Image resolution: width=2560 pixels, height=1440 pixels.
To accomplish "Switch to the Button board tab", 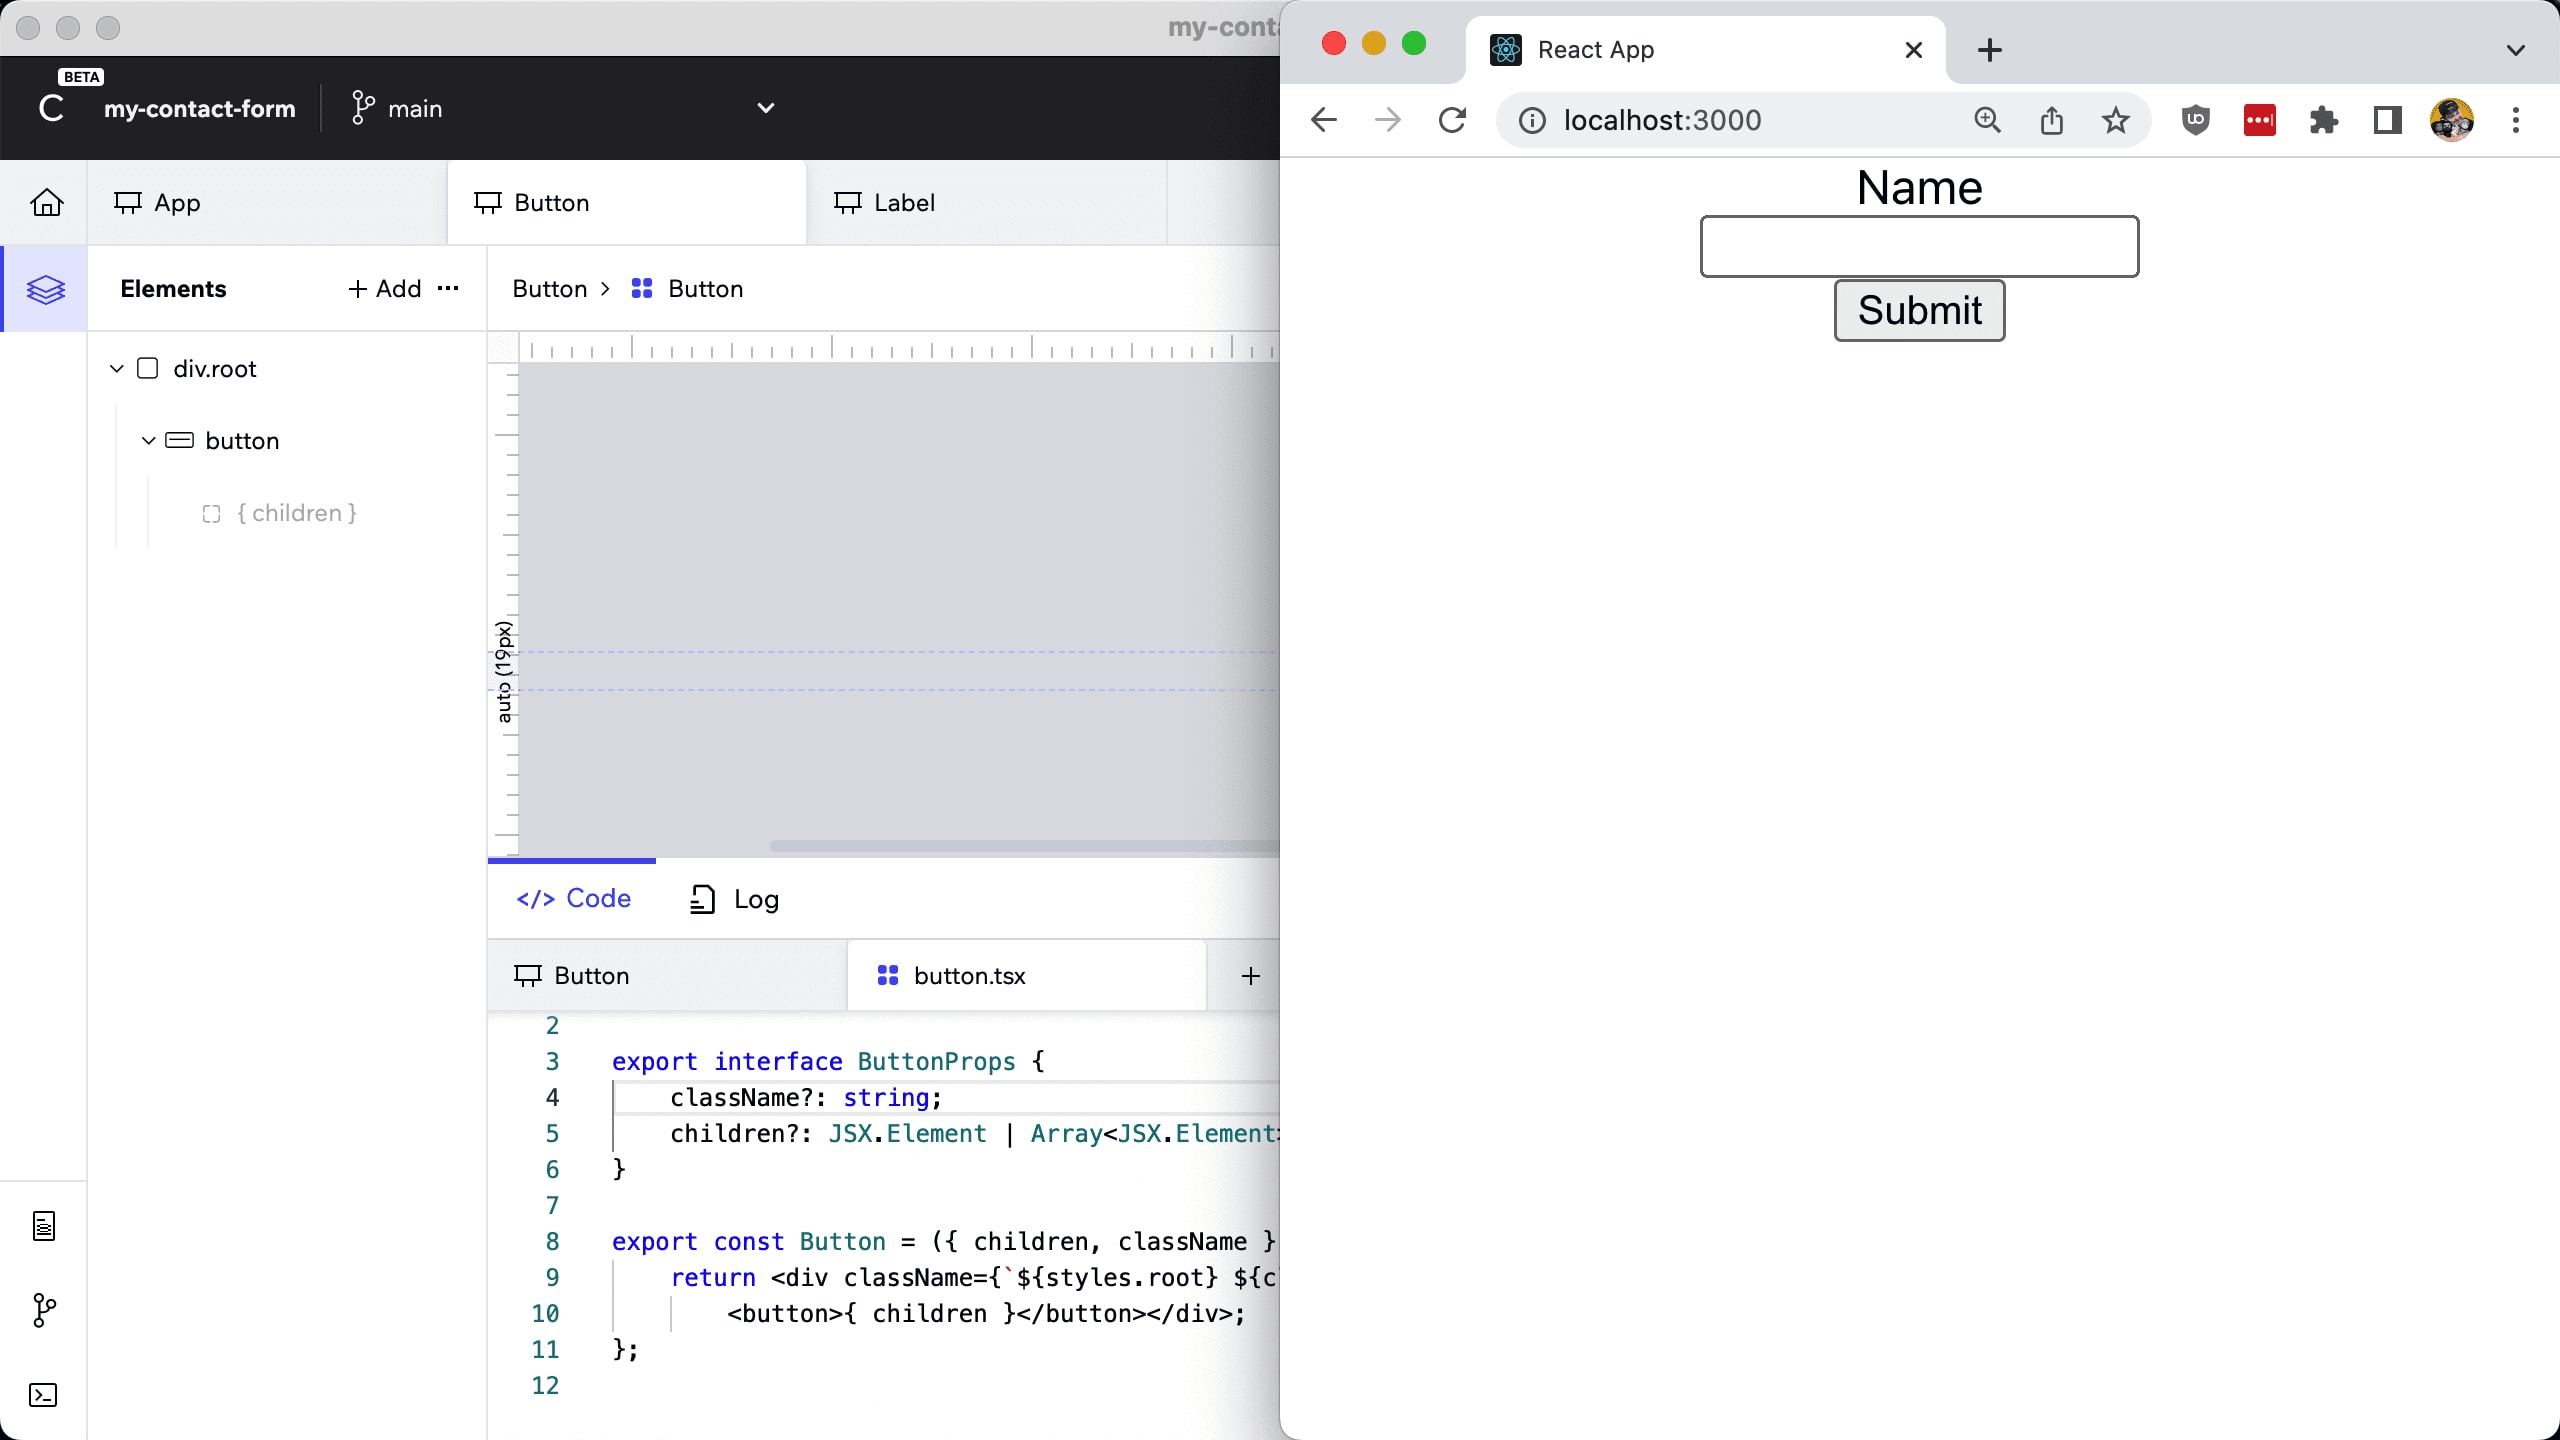I will (627, 203).
